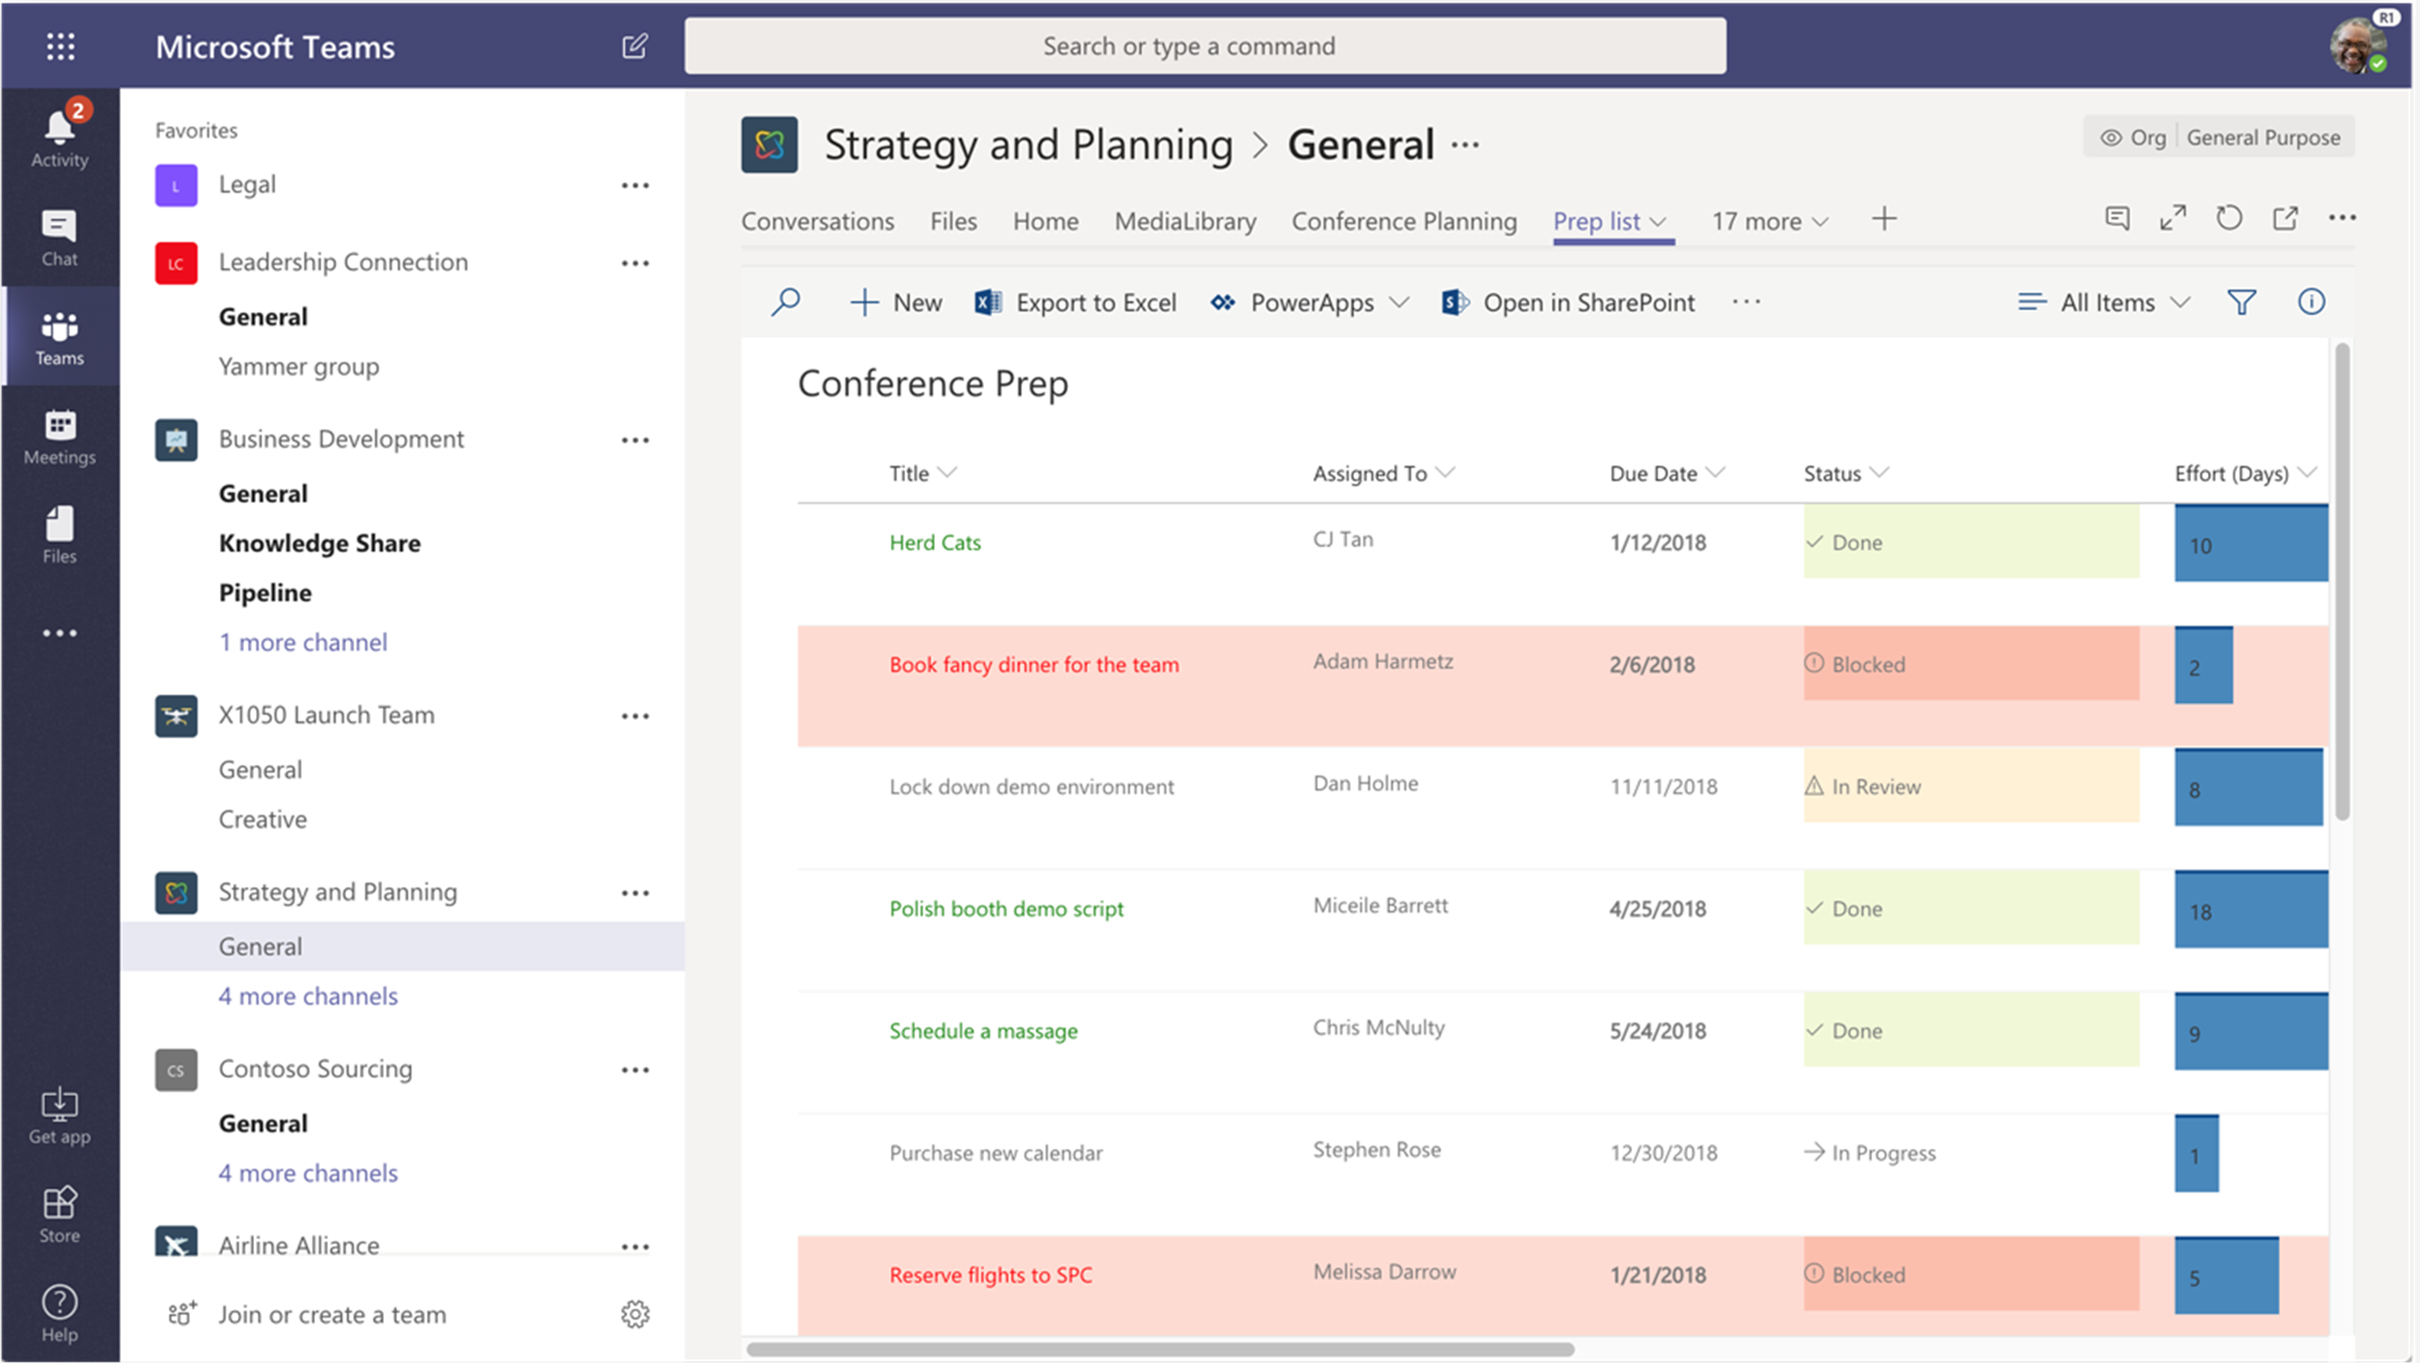Expand the '17 more' tabs dropdown
2420x1363 pixels.
pyautogui.click(x=1767, y=218)
